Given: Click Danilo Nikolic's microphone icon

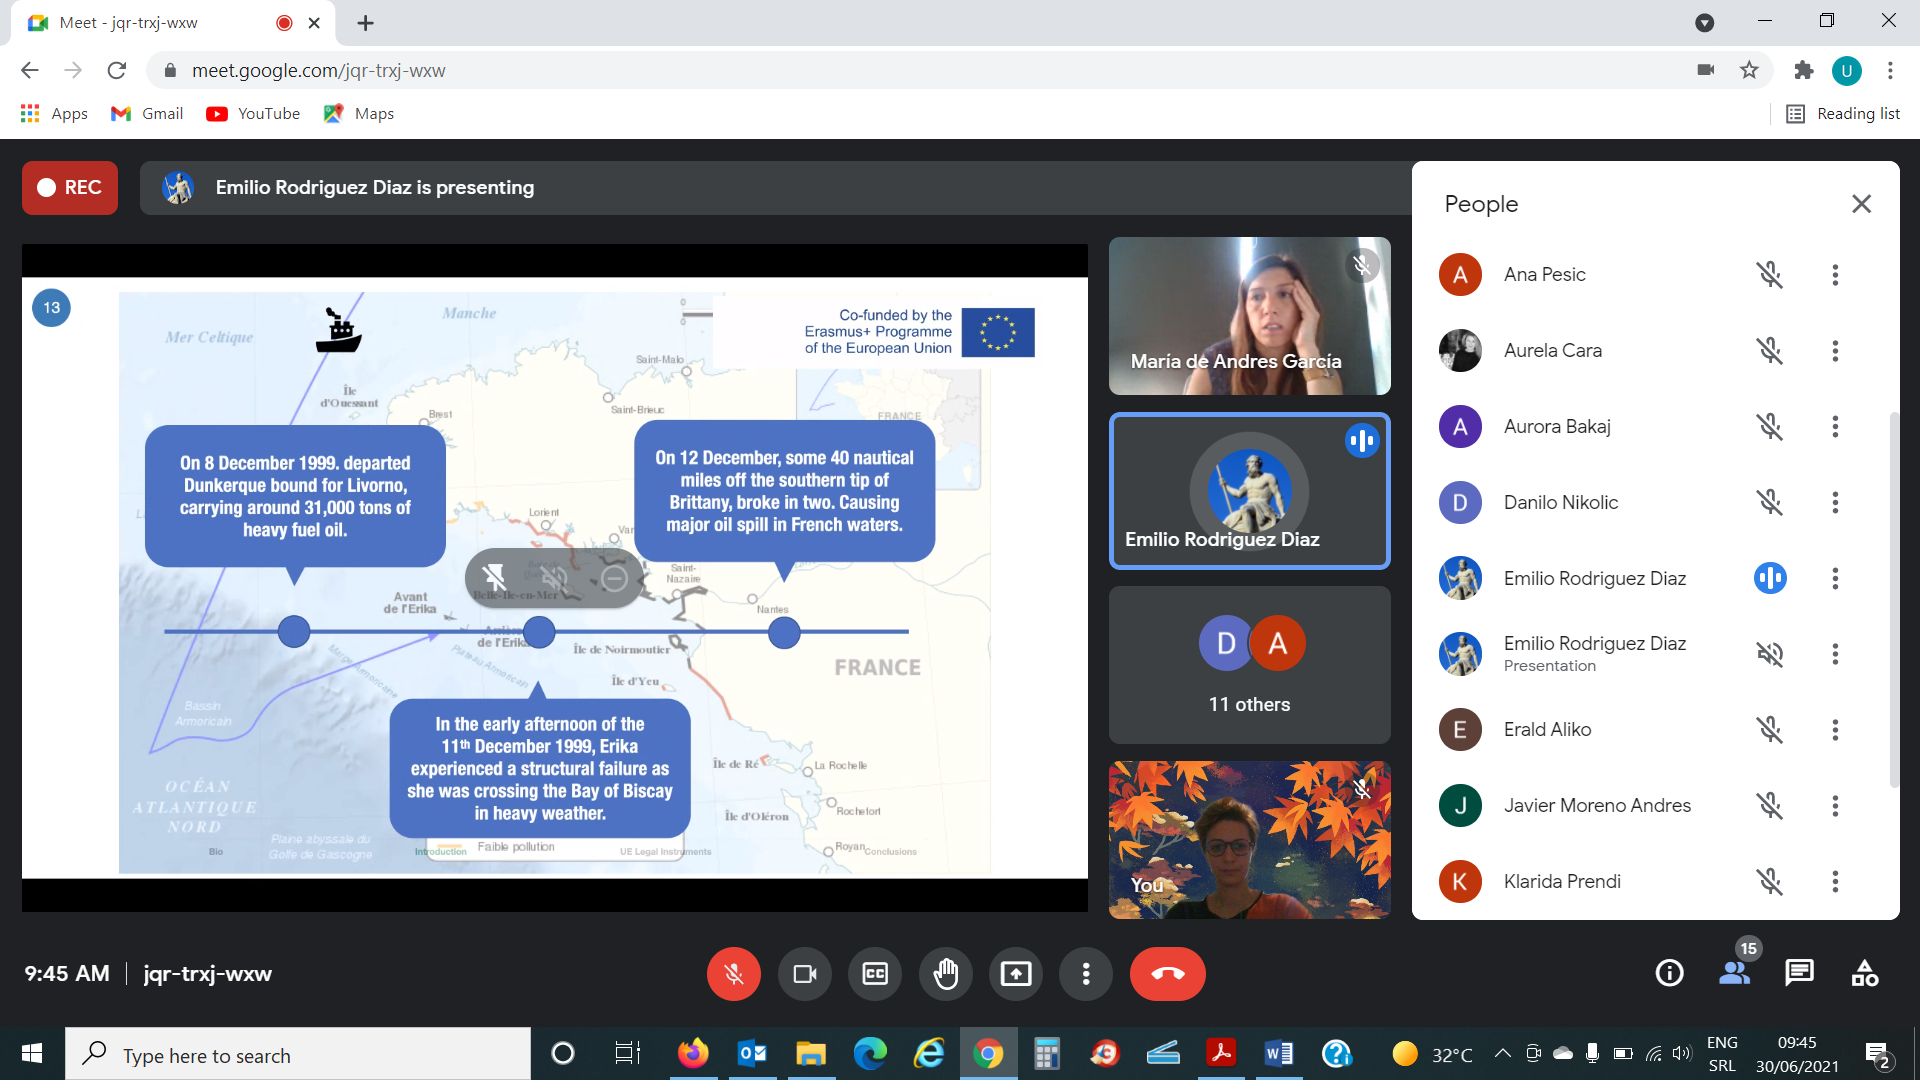Looking at the screenshot, I should click(x=1770, y=502).
